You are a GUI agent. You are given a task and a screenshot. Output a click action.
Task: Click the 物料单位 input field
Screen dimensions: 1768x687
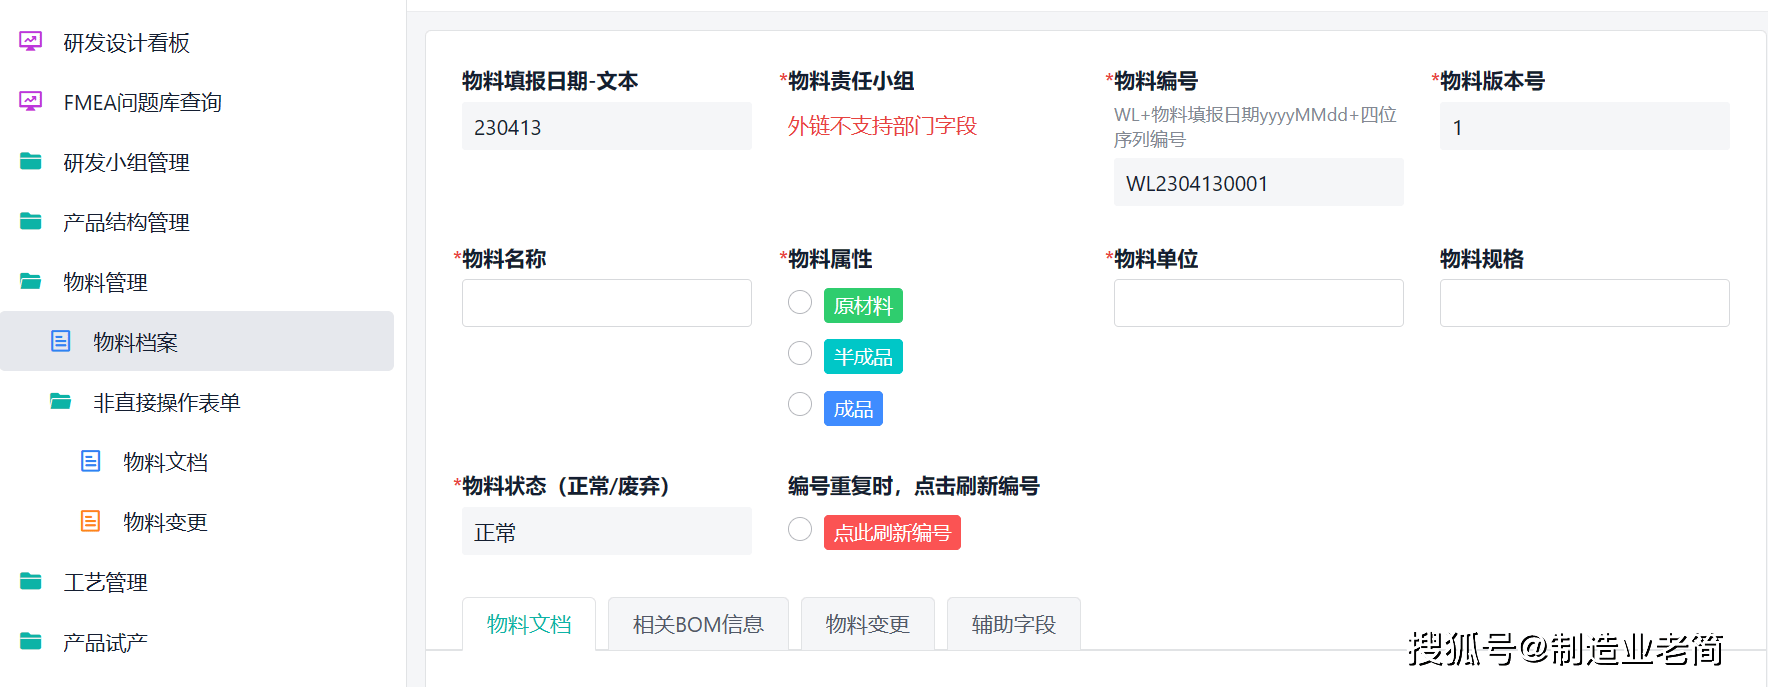pyautogui.click(x=1259, y=303)
